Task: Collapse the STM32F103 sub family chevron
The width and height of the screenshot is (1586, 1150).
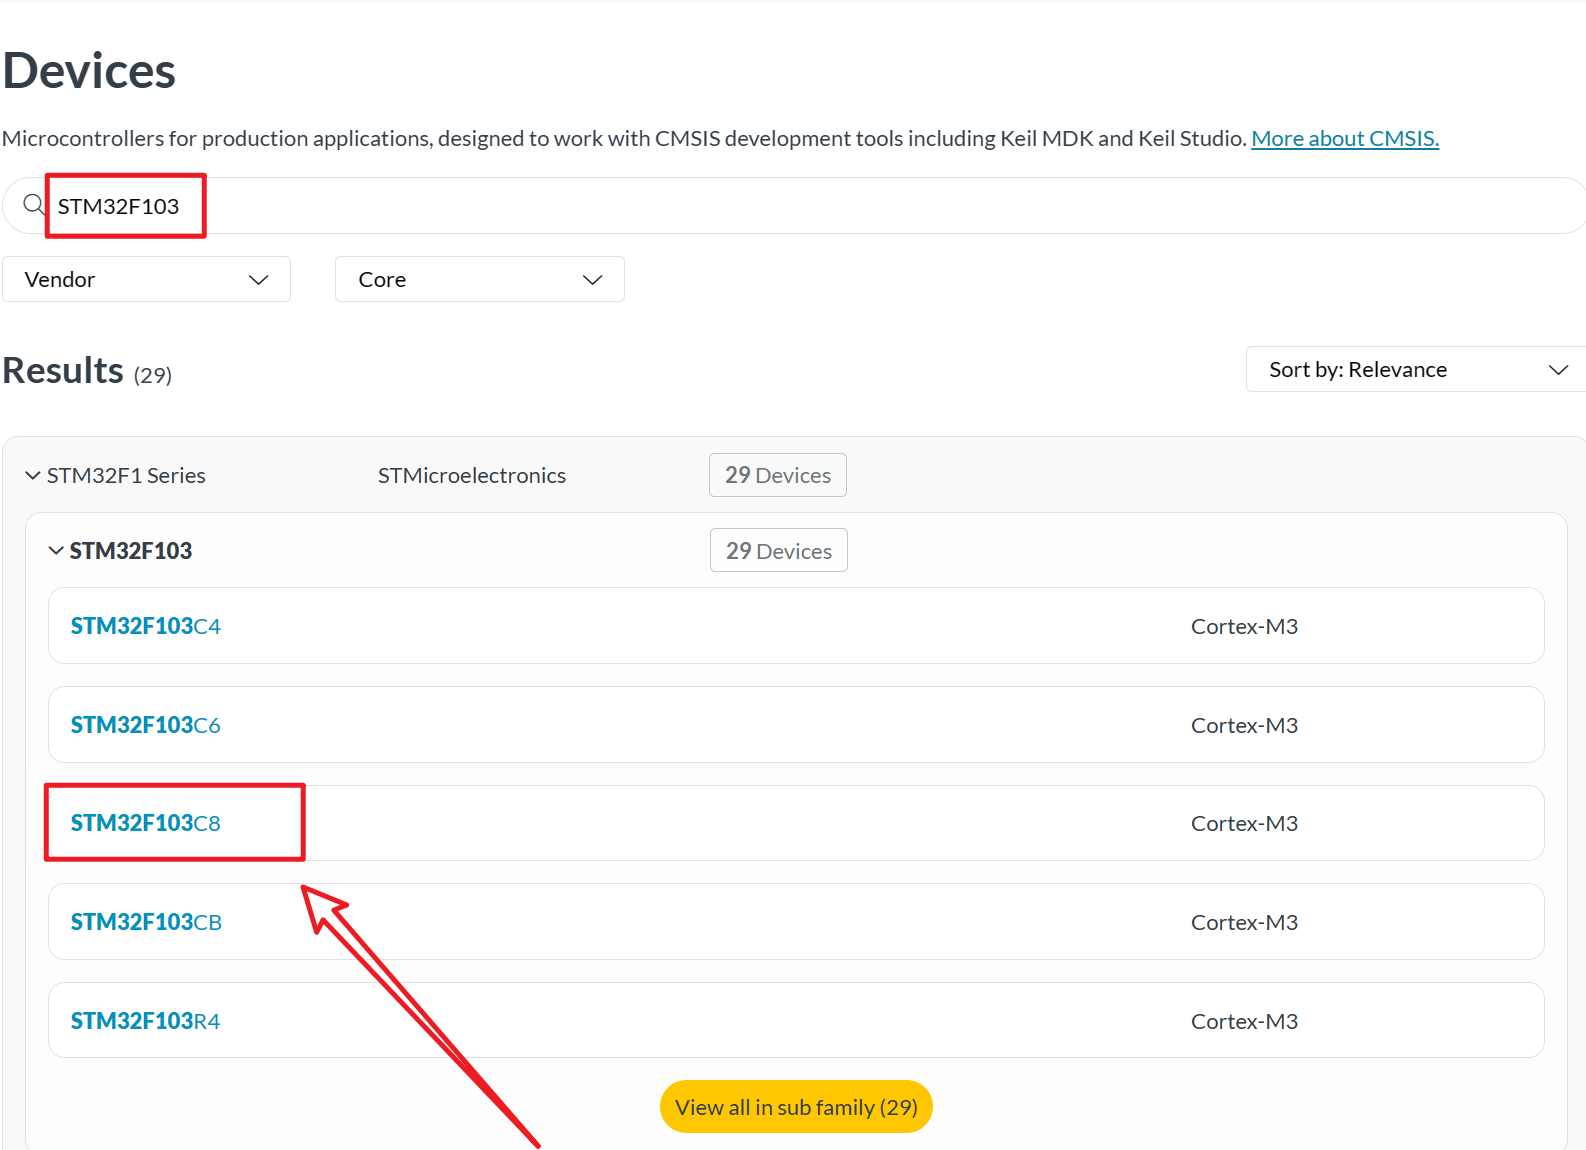Action: coord(56,551)
